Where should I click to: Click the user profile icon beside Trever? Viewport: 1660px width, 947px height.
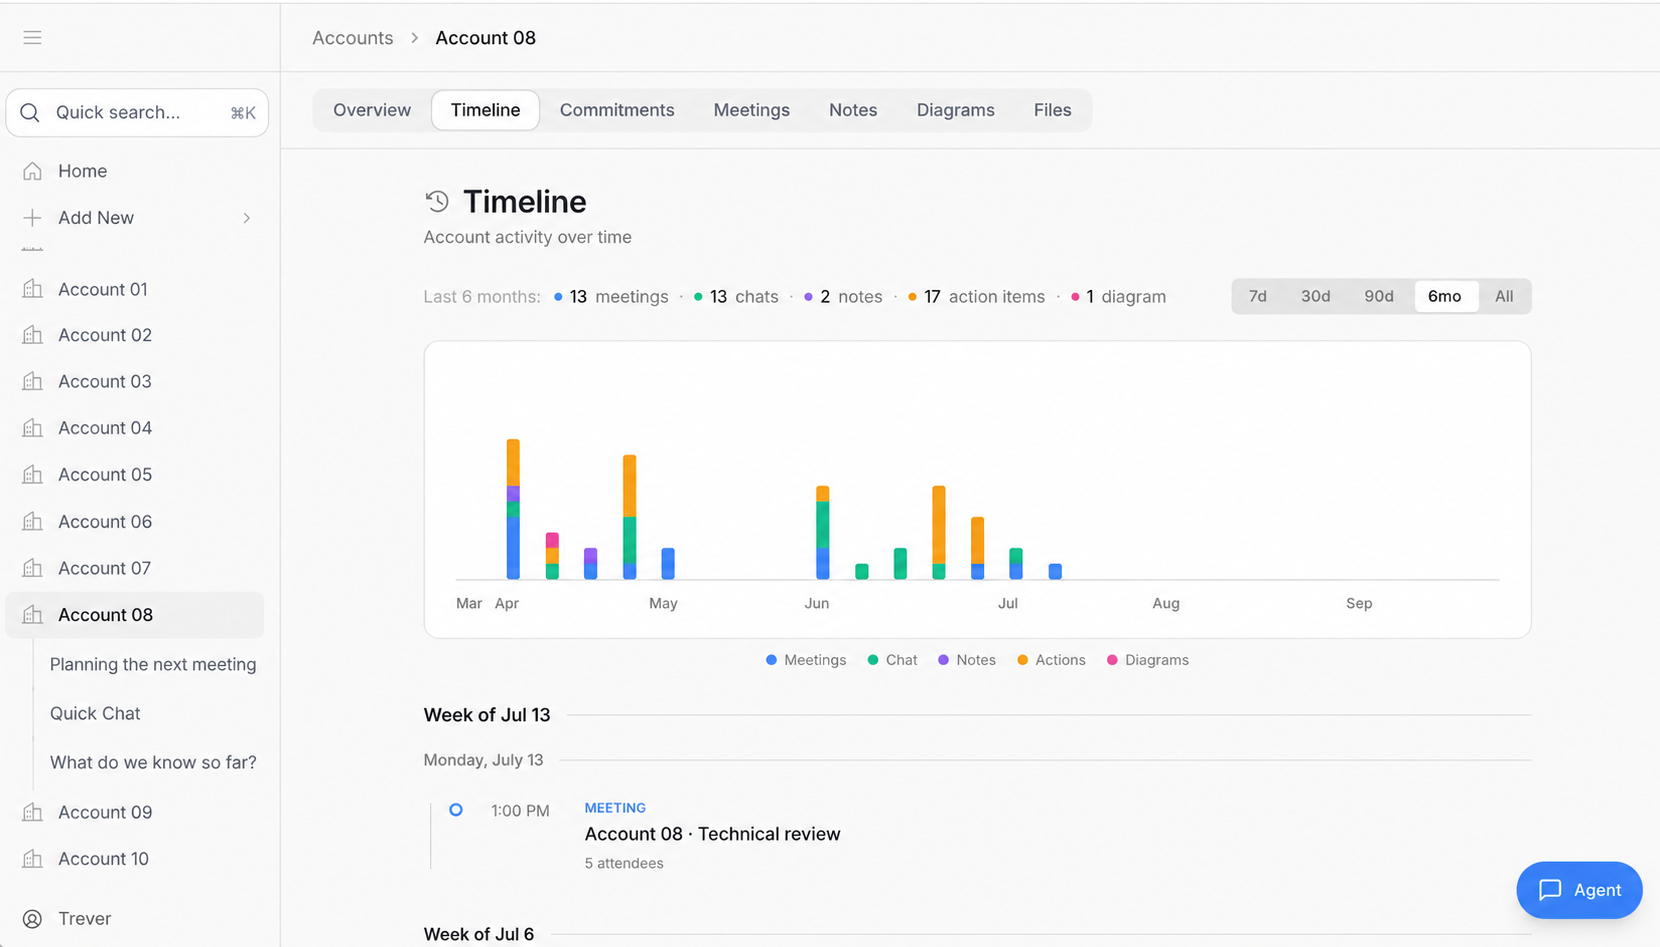(32, 919)
